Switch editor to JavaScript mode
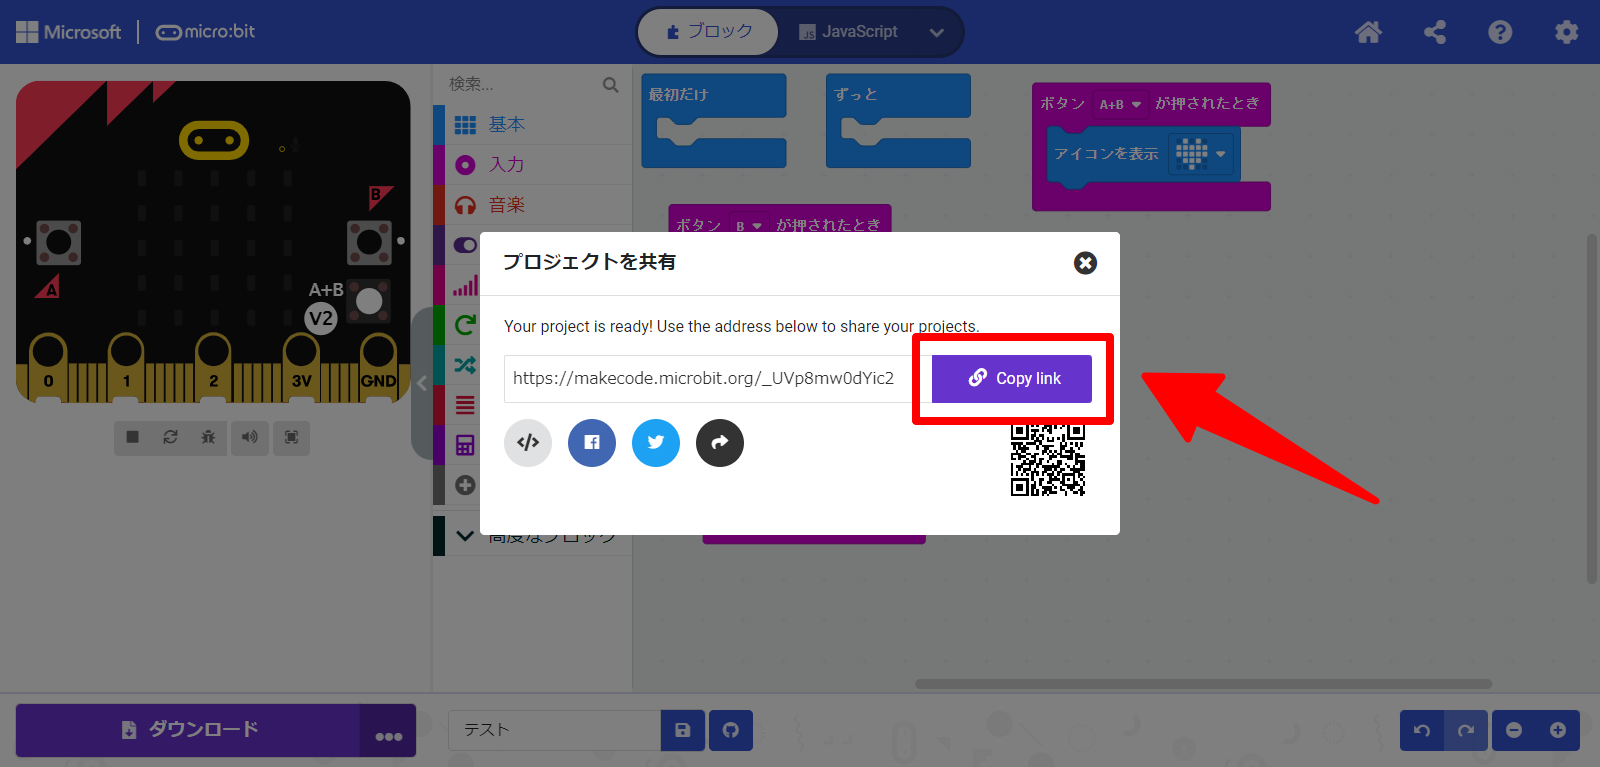This screenshot has height=767, width=1600. (848, 32)
